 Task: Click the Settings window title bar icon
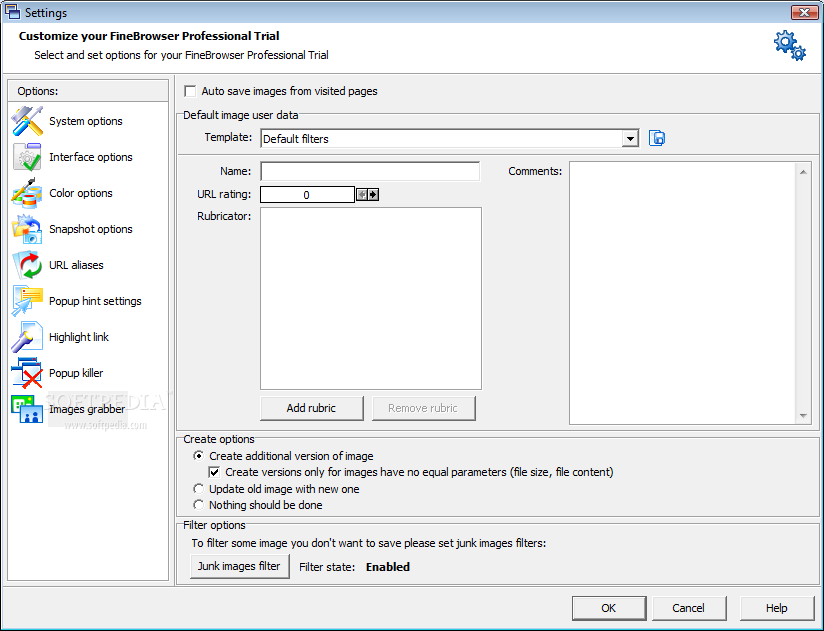pyautogui.click(x=13, y=12)
